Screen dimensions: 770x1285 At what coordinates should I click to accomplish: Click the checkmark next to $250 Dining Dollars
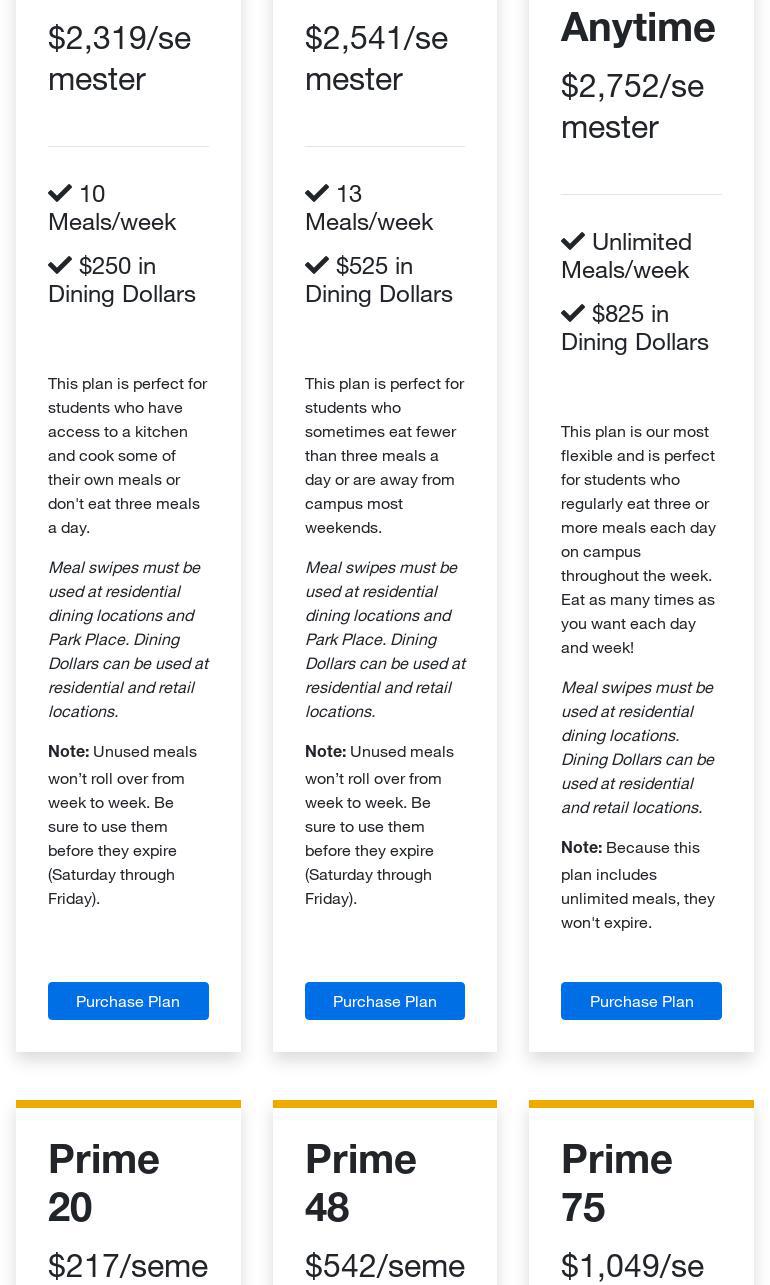(x=60, y=265)
